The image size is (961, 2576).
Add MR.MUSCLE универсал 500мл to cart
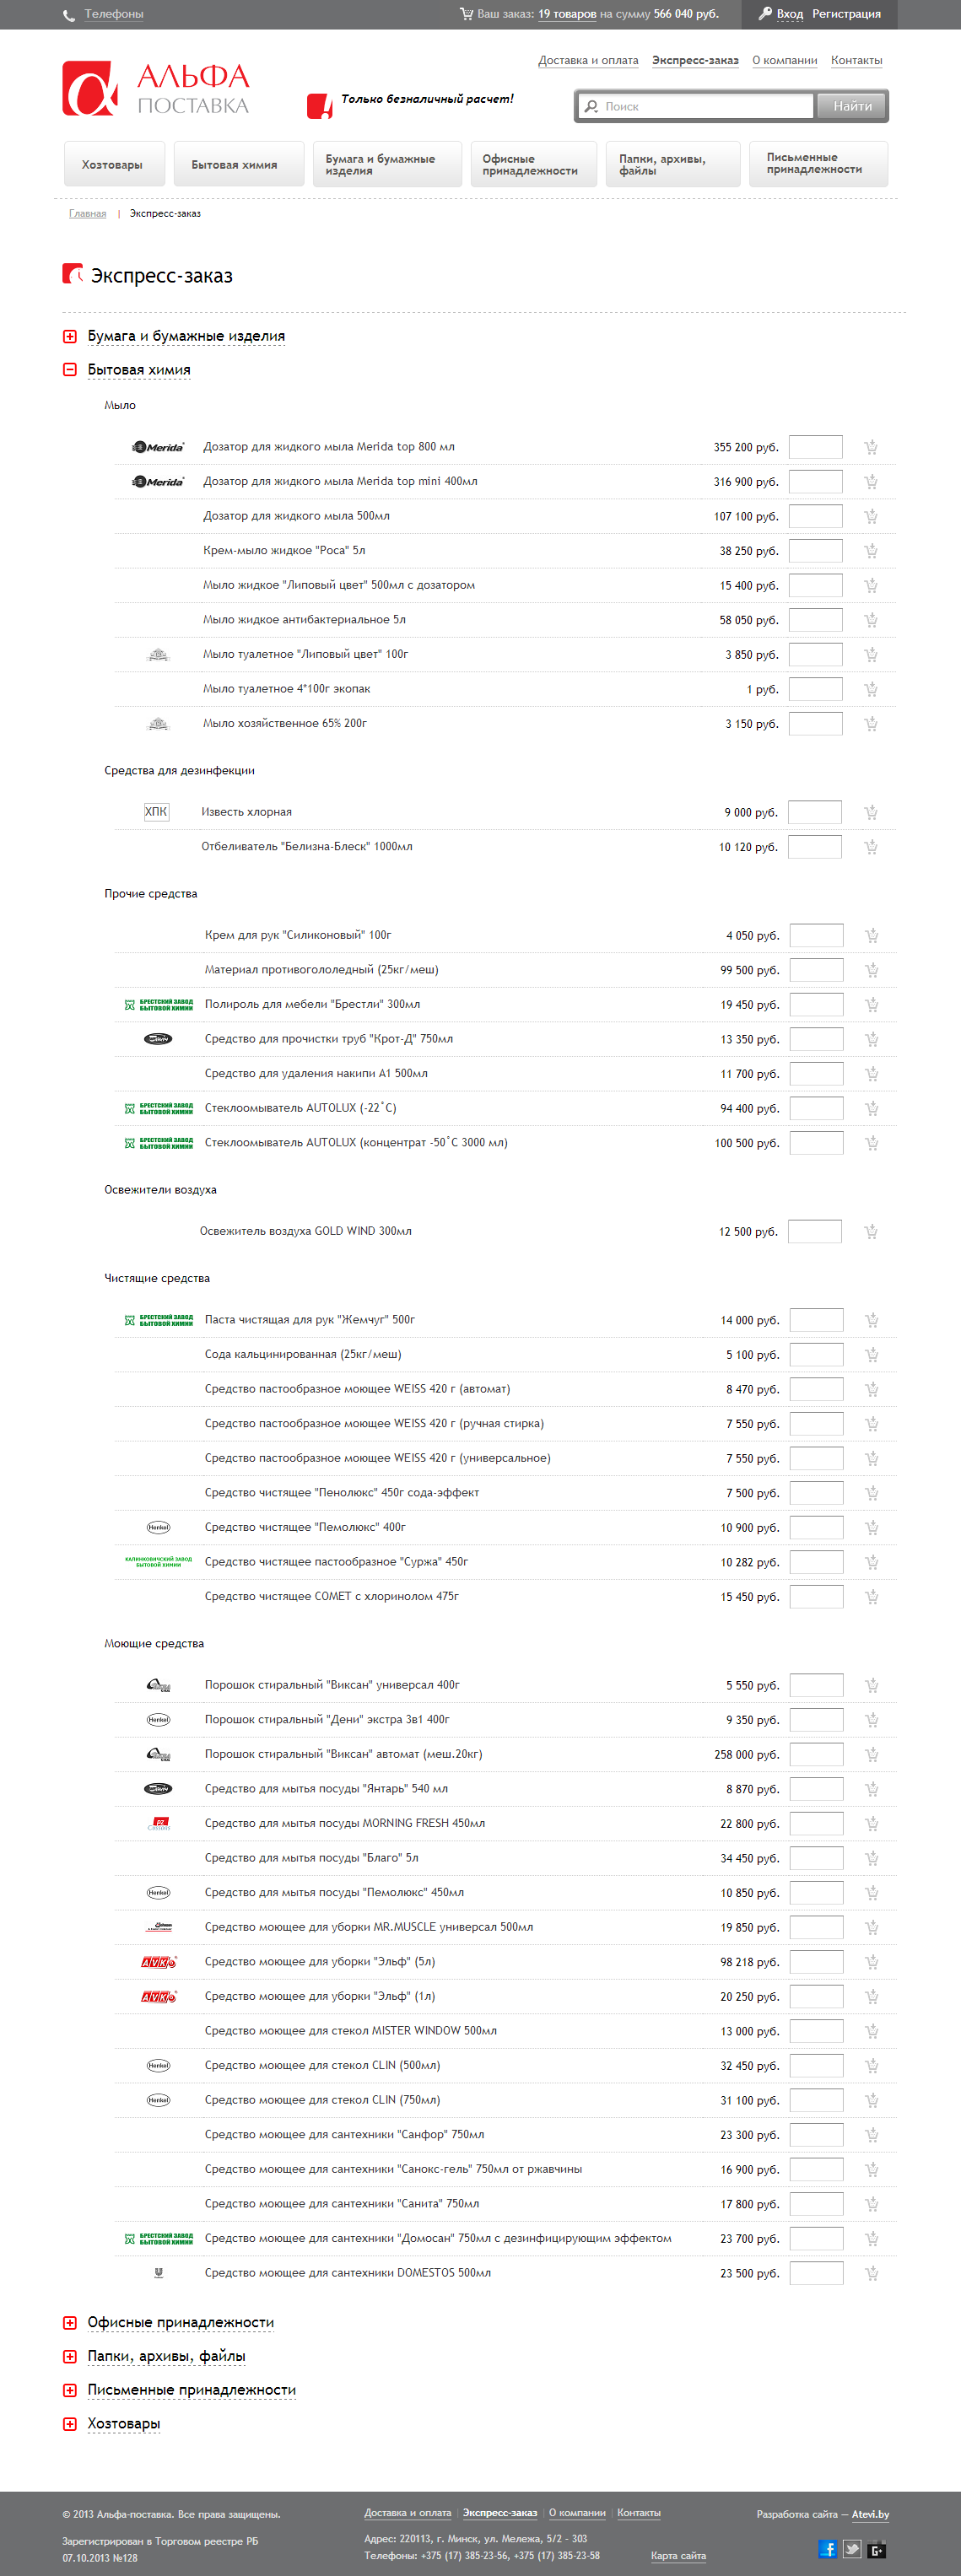(872, 1927)
